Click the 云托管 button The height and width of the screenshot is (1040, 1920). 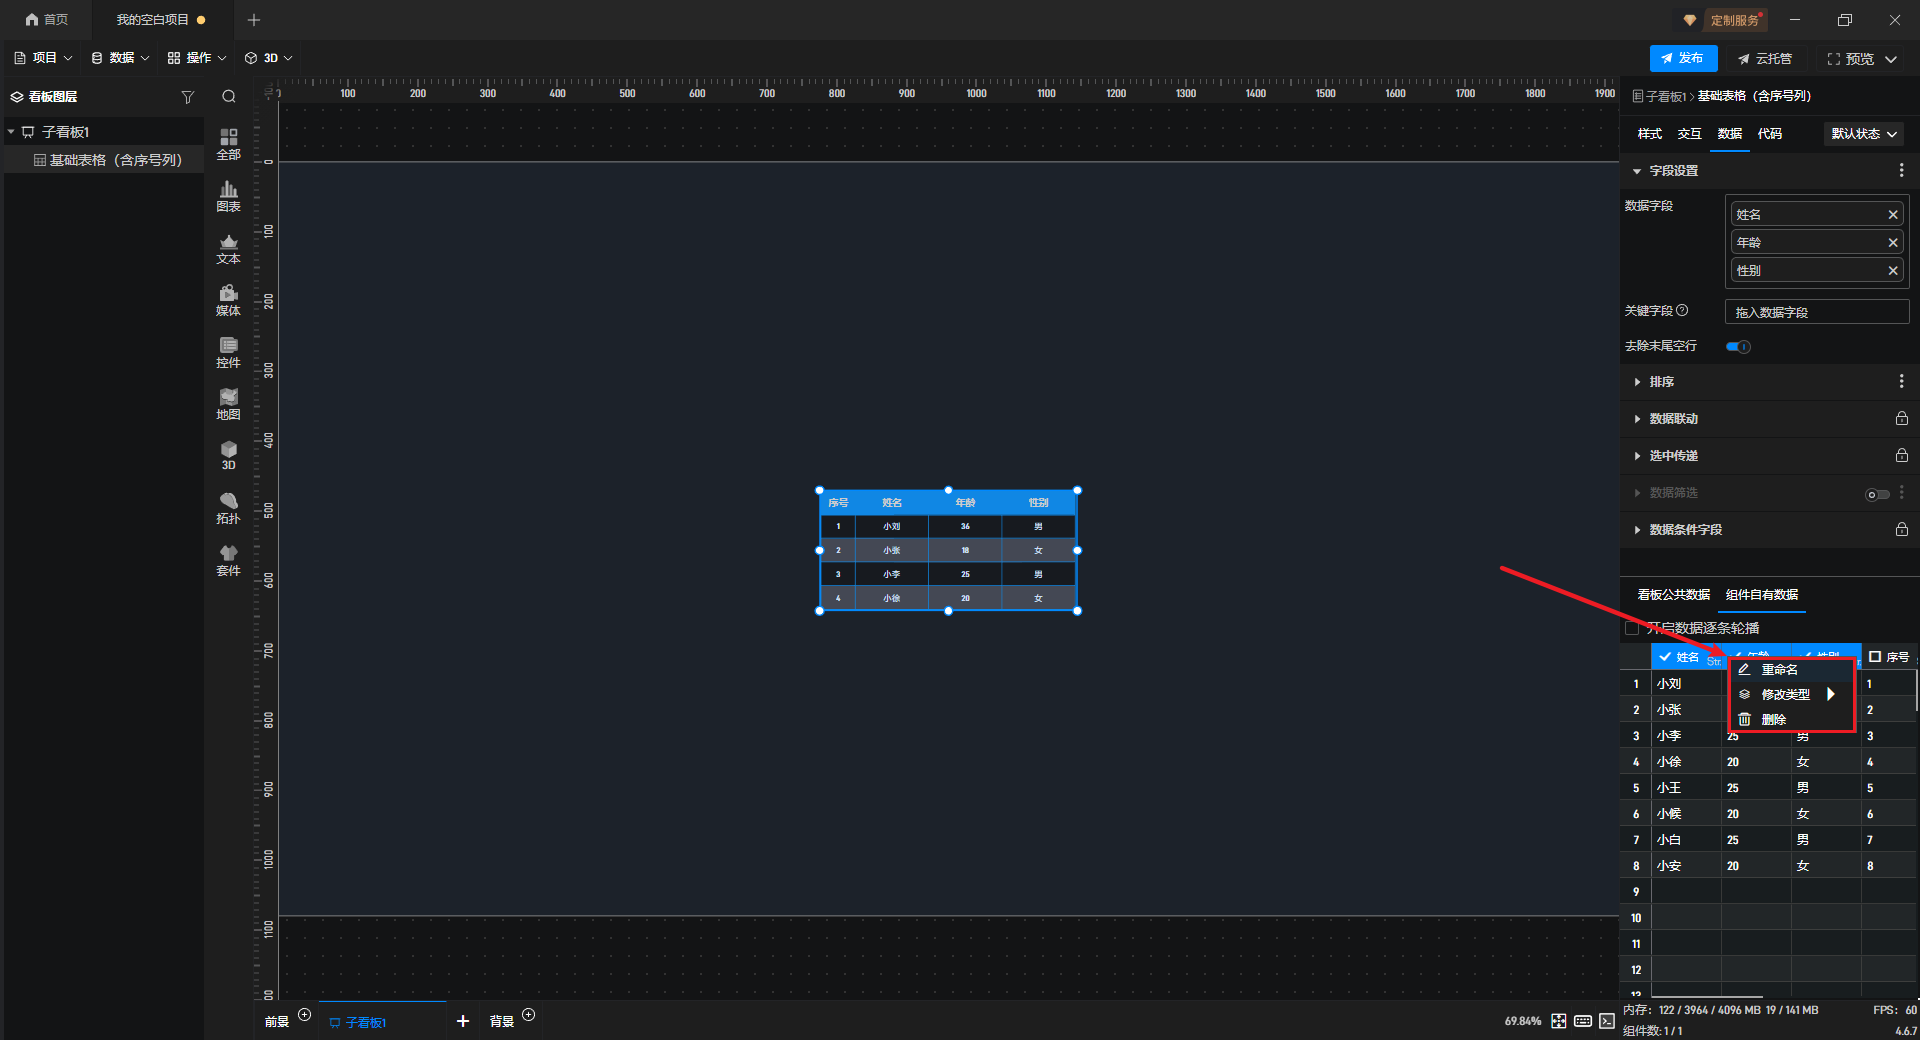click(x=1765, y=59)
